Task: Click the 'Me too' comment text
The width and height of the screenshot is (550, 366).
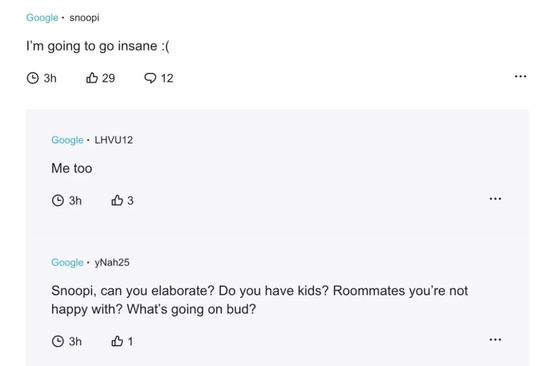Action: click(72, 168)
